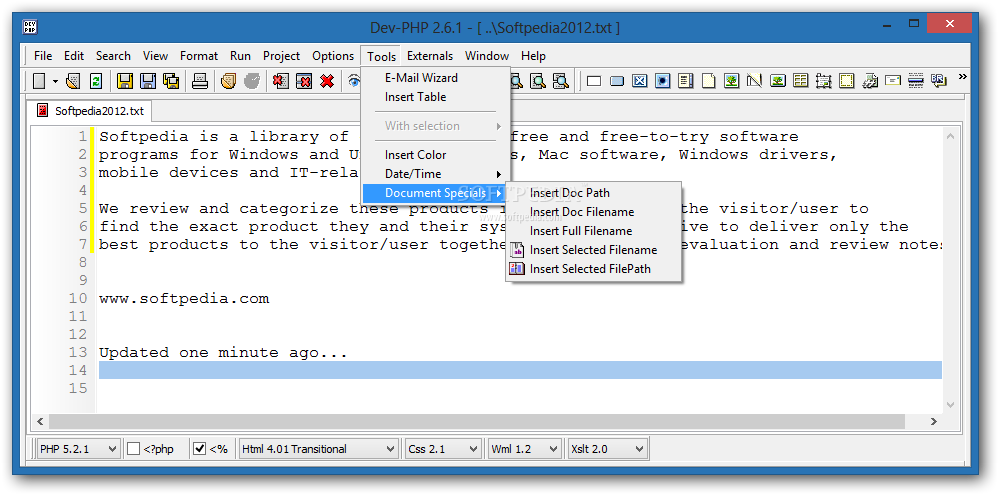Viewport: 999px width, 495px height.
Task: Click the dashed yellow selection box icon
Action: point(846,81)
